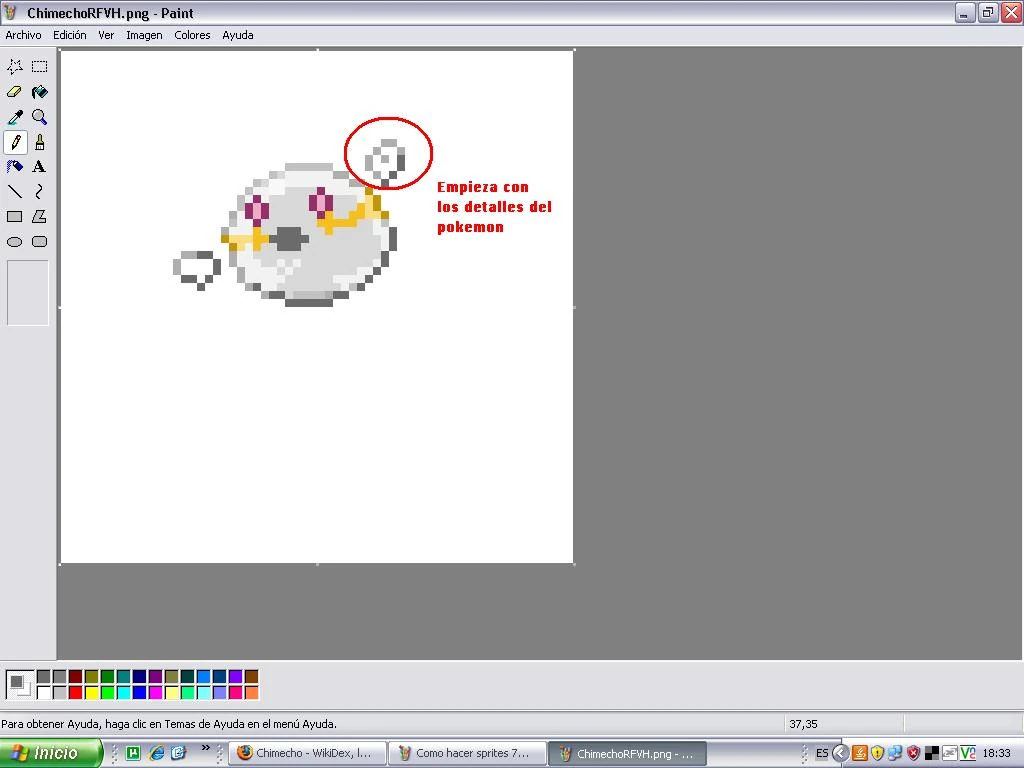Launch Internet Explorer from Quick Launch
The width and height of the screenshot is (1024, 768).
[157, 753]
